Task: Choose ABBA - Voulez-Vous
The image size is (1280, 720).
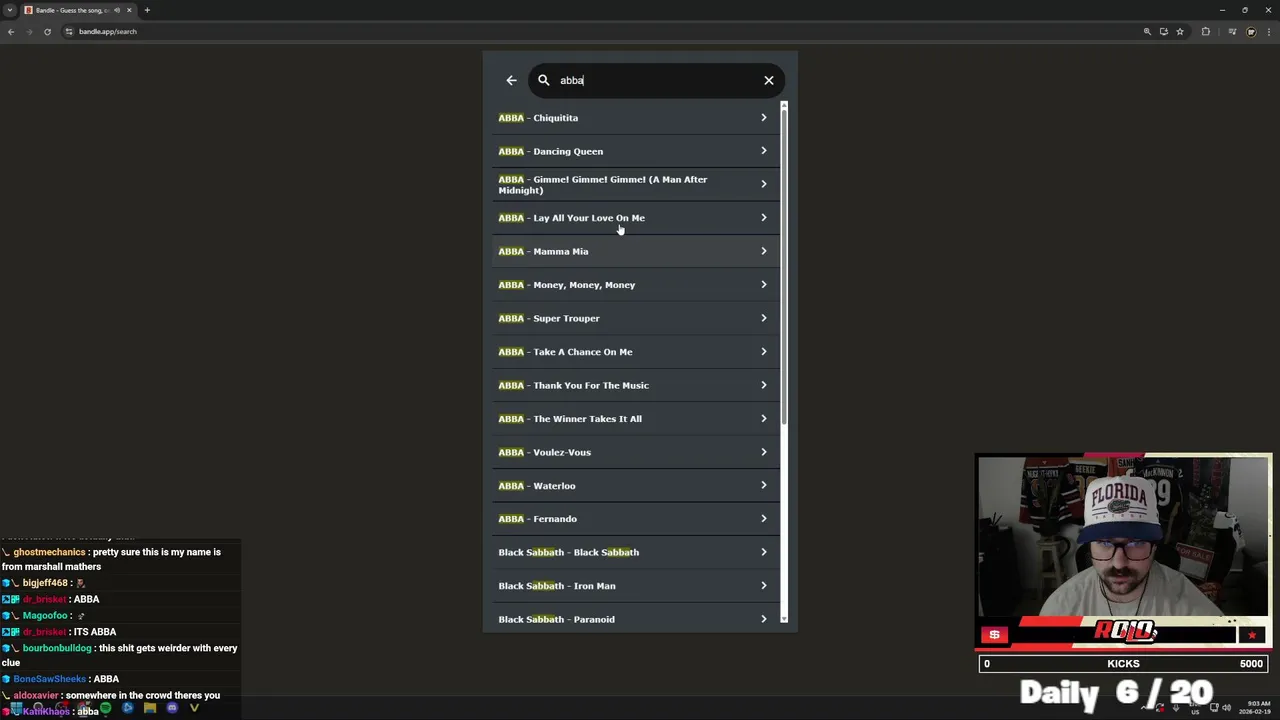Action: pos(634,452)
